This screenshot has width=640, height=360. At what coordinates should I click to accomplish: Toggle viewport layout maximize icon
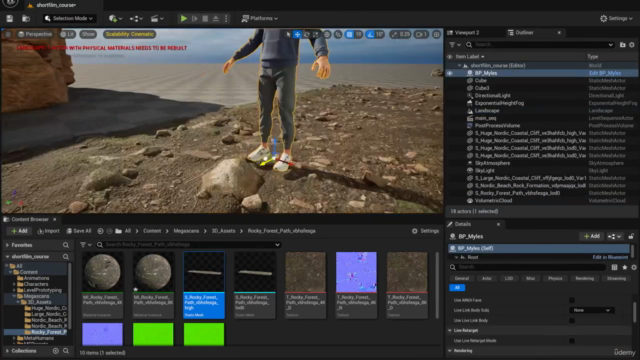436,35
